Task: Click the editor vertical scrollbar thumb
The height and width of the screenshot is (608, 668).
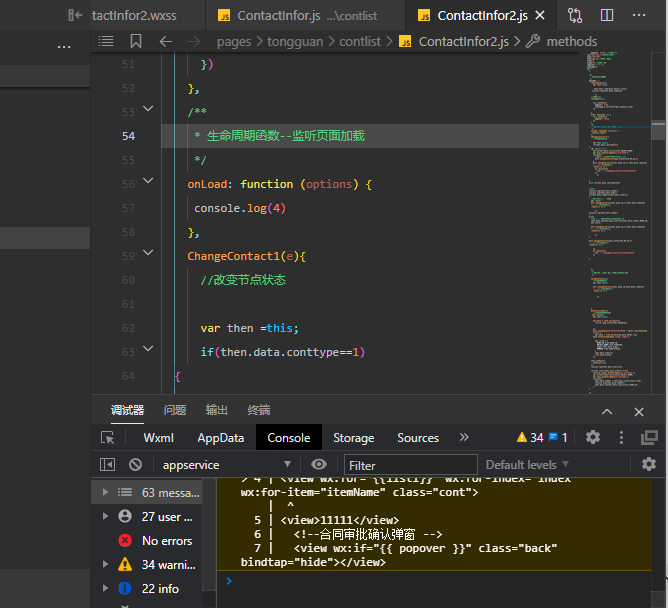Action: click(658, 130)
